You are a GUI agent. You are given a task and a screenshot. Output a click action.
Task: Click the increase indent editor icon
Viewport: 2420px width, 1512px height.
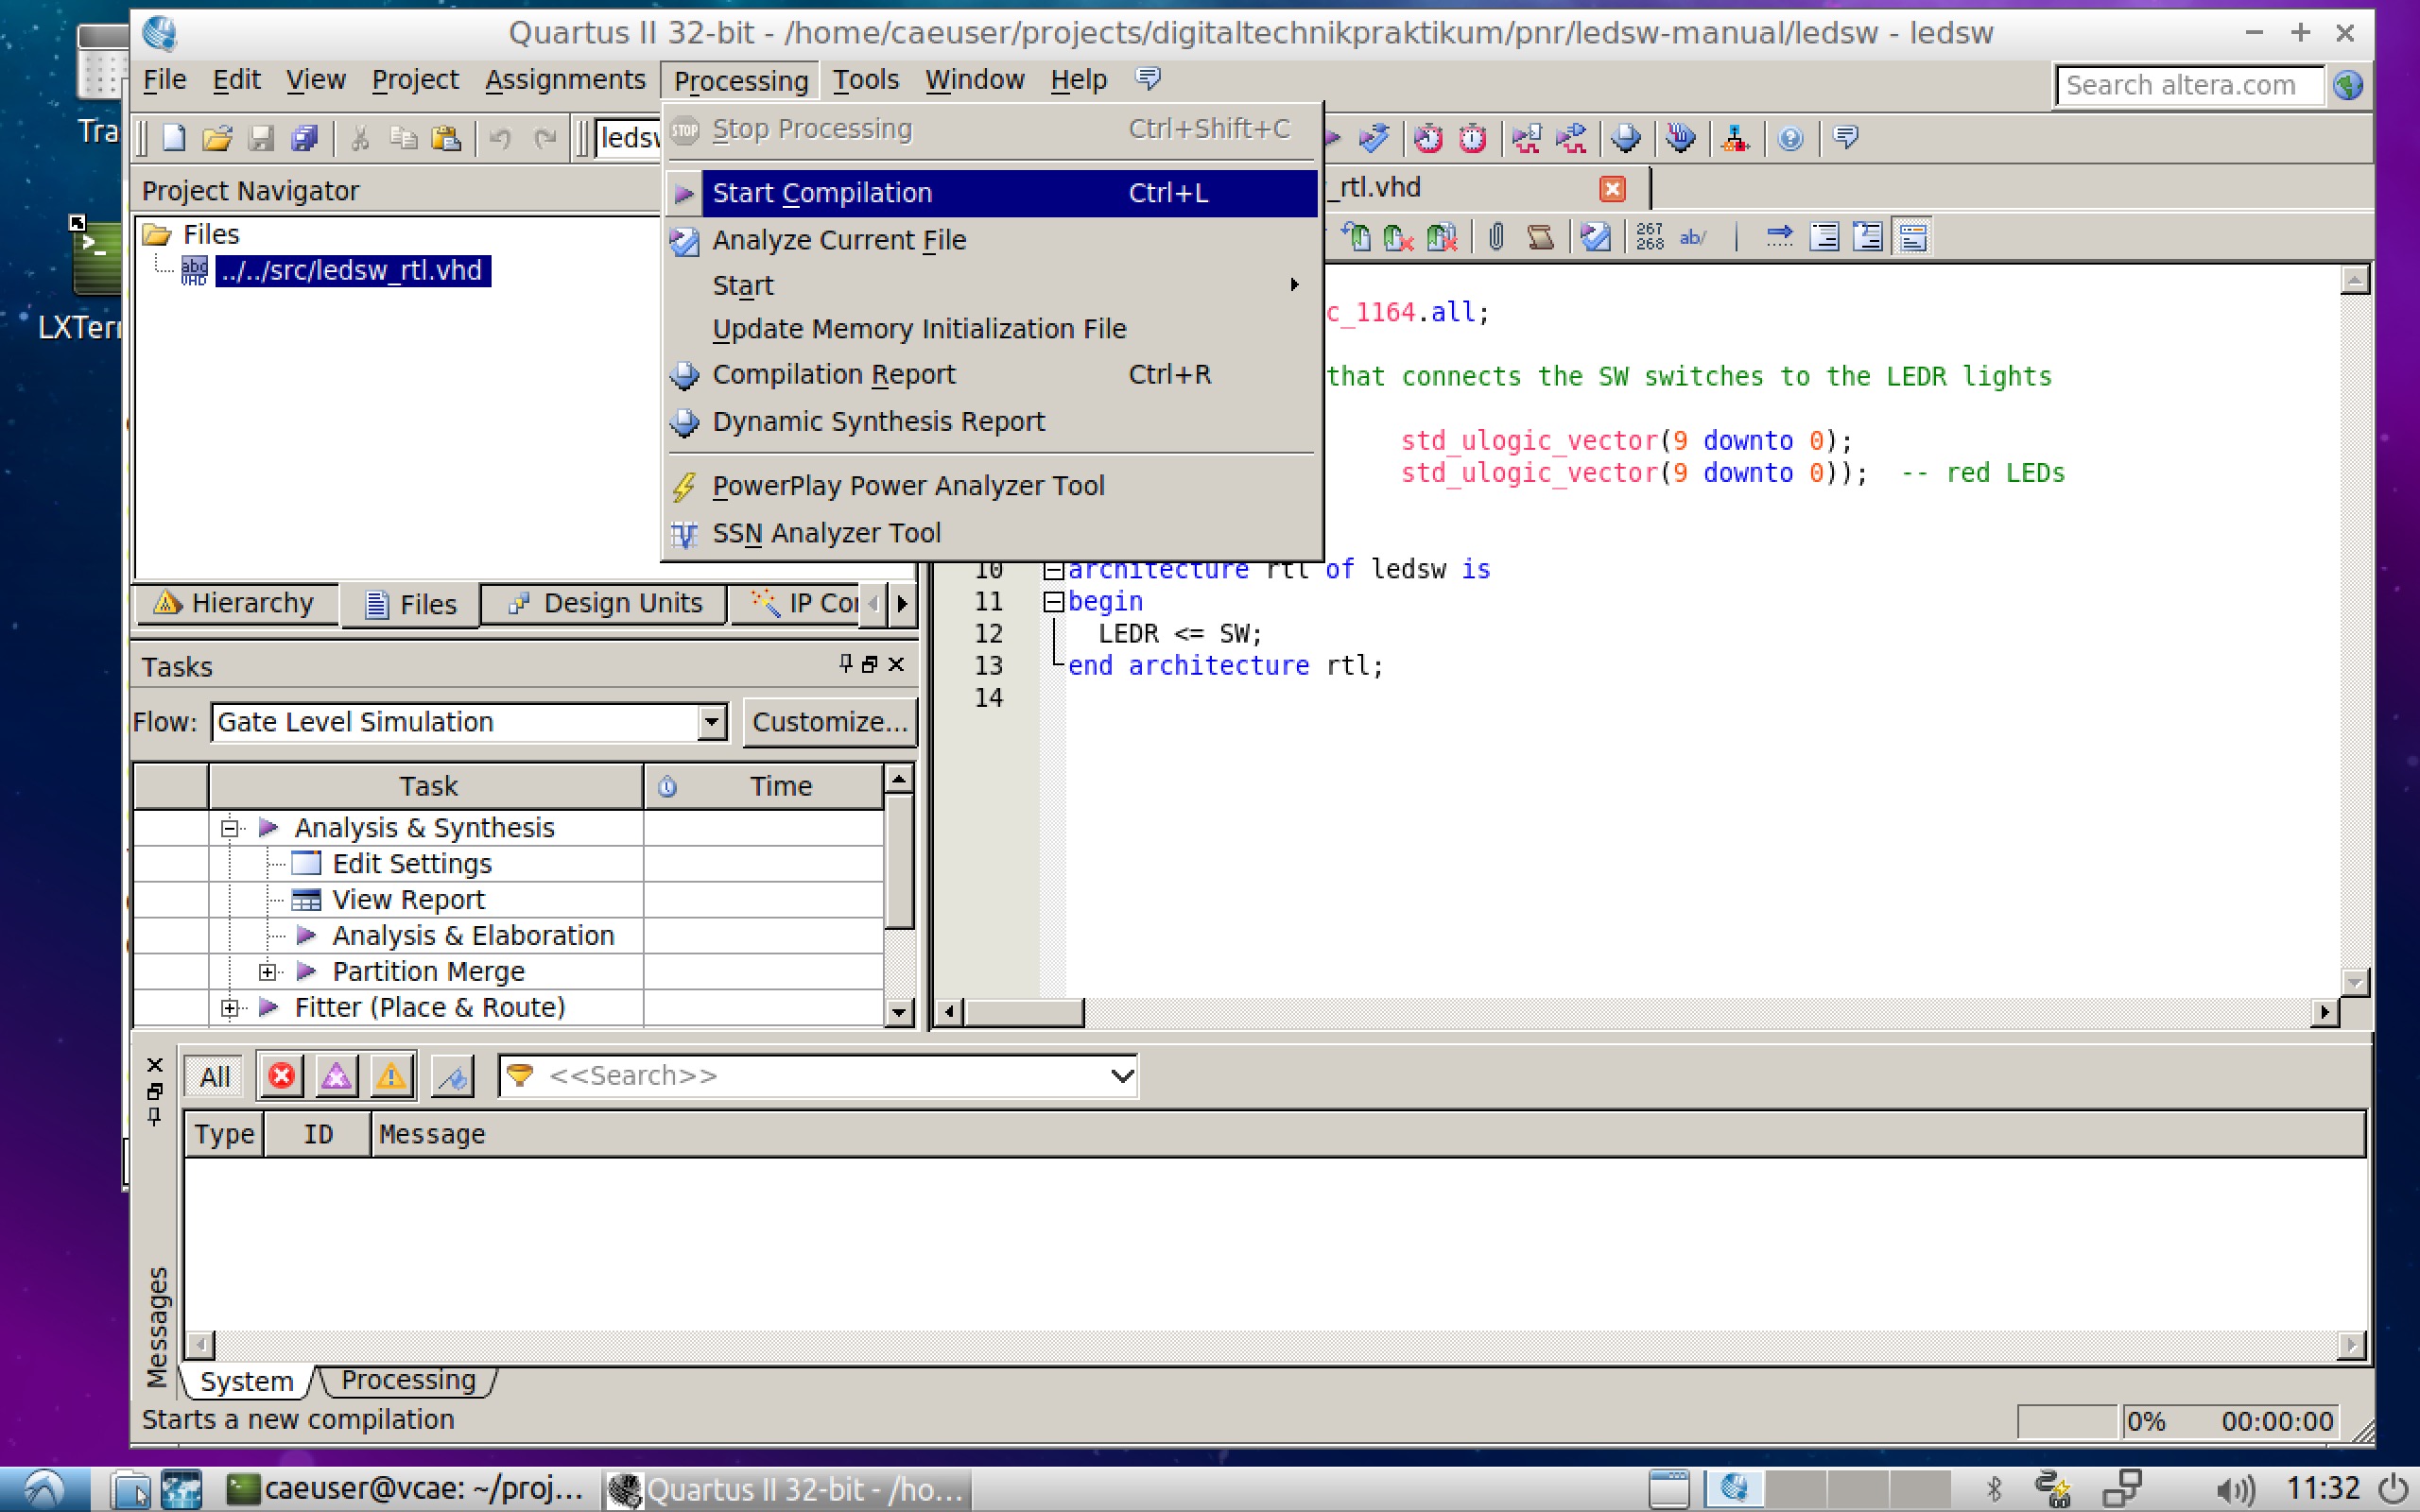1824,237
